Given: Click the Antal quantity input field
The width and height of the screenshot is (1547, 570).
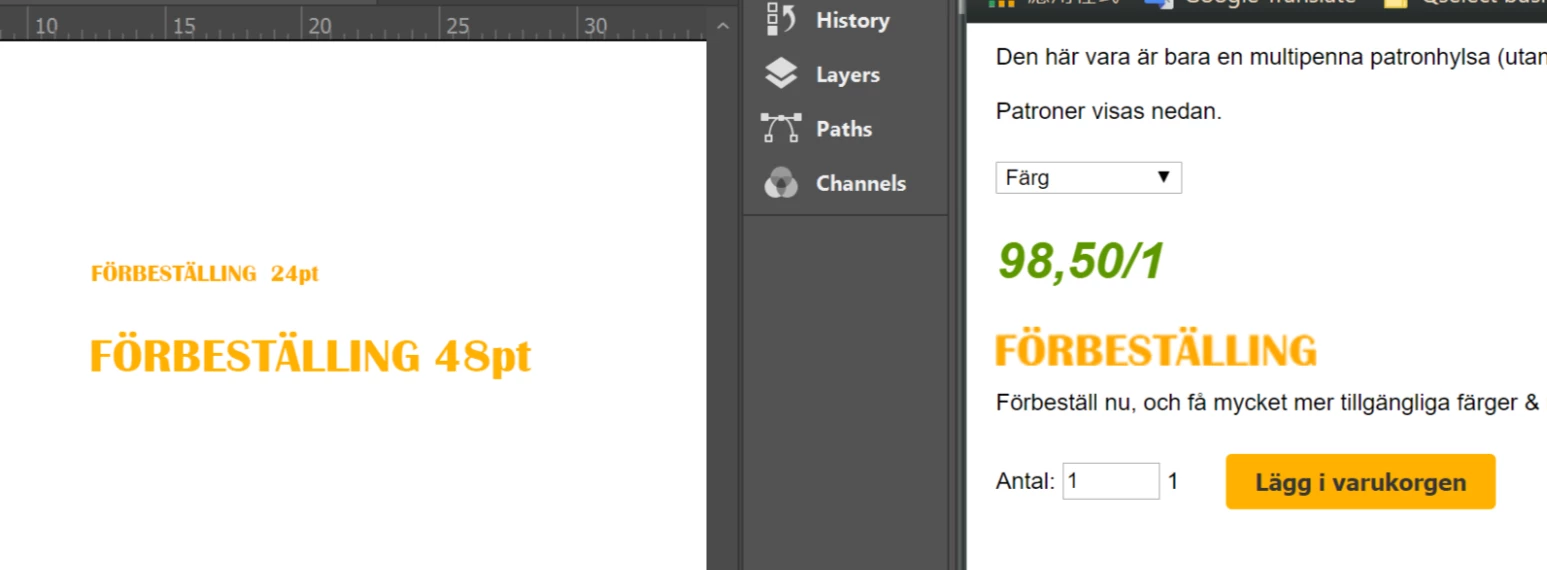Looking at the screenshot, I should point(1111,481).
